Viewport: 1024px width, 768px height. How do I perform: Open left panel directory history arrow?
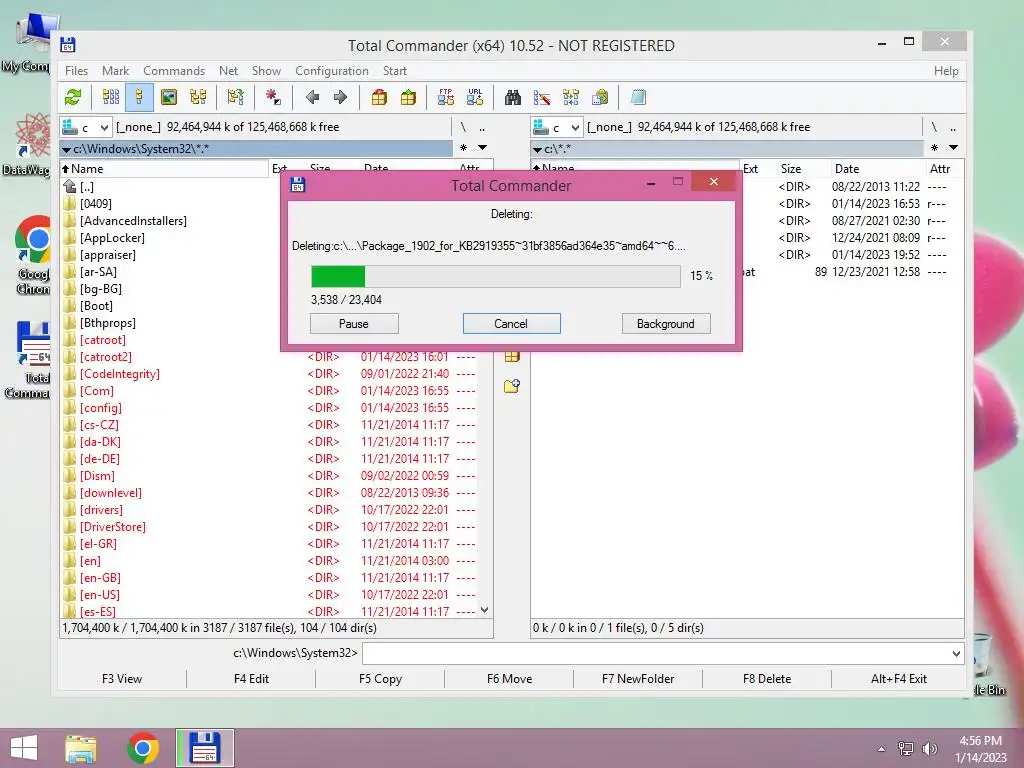pyautogui.click(x=483, y=148)
